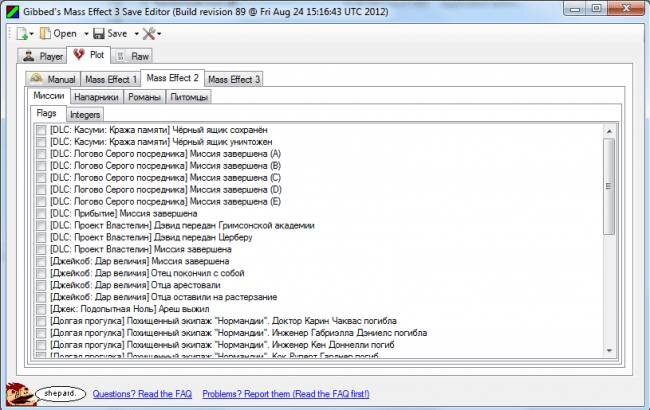Viewport: 650px width, 410px height.
Task: Switch to the Raw tab
Action: coord(132,56)
